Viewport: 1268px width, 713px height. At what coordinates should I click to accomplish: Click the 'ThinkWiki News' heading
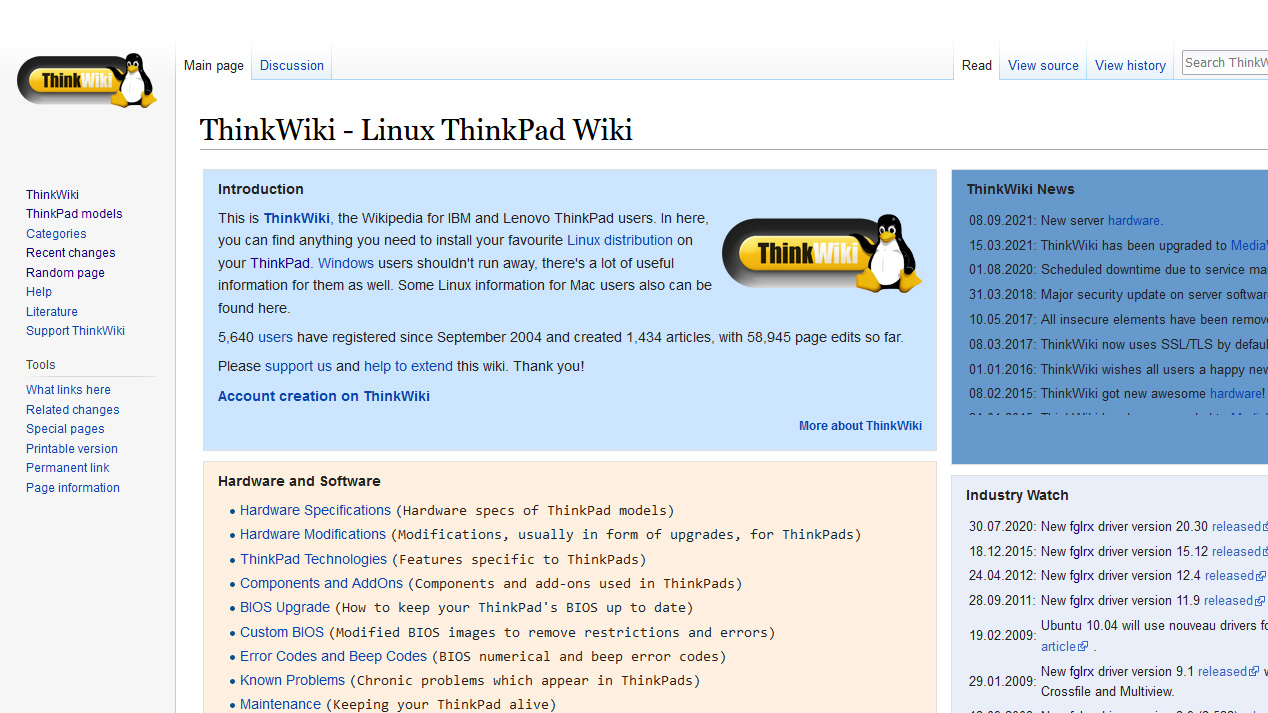pos(1021,189)
